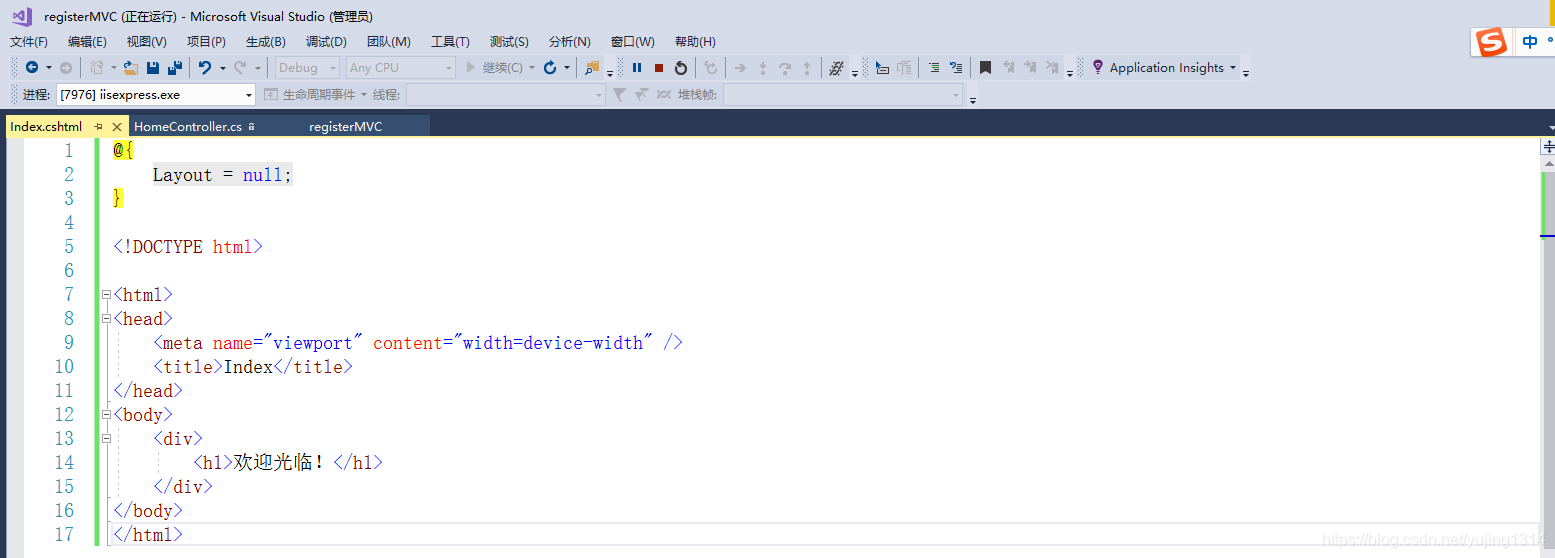1555x558 pixels.
Task: Expand the 继续(C) button dropdown arrow
Action: tap(532, 68)
